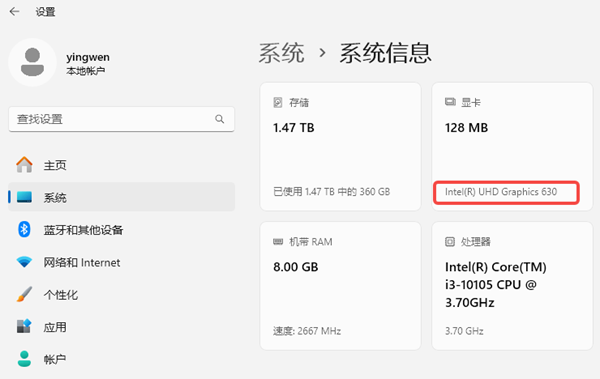Open 网络和 Internet settings
The width and height of the screenshot is (600, 379).
click(x=121, y=262)
